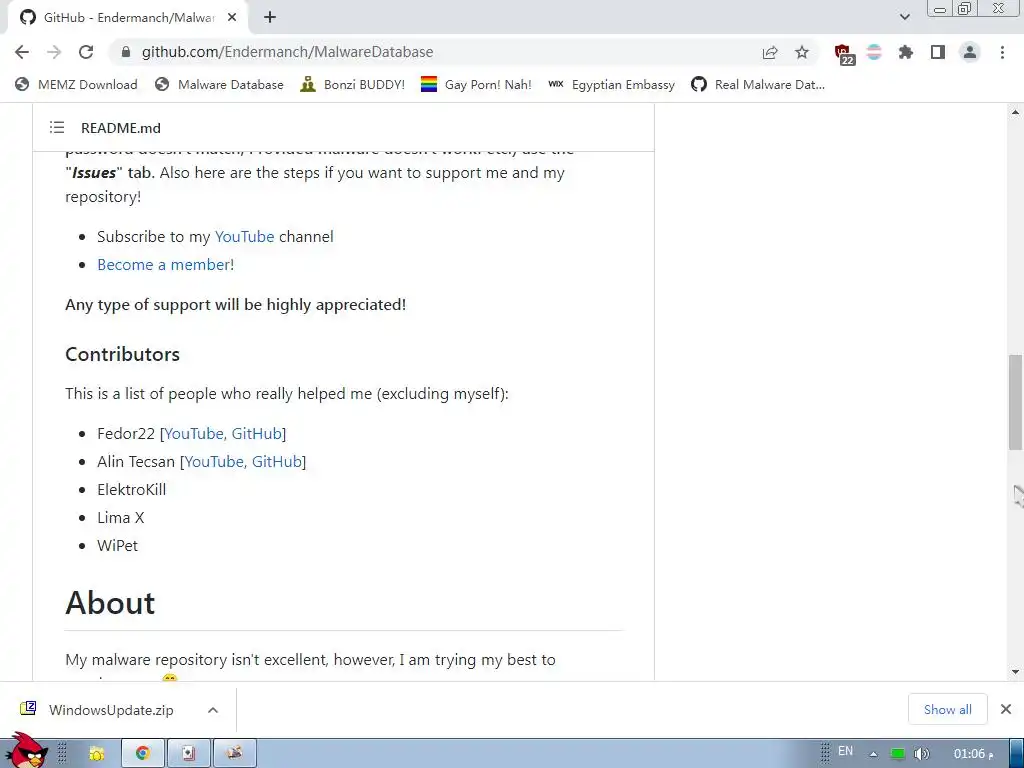Click Show all downloads button
1024x768 pixels.
coord(947,709)
